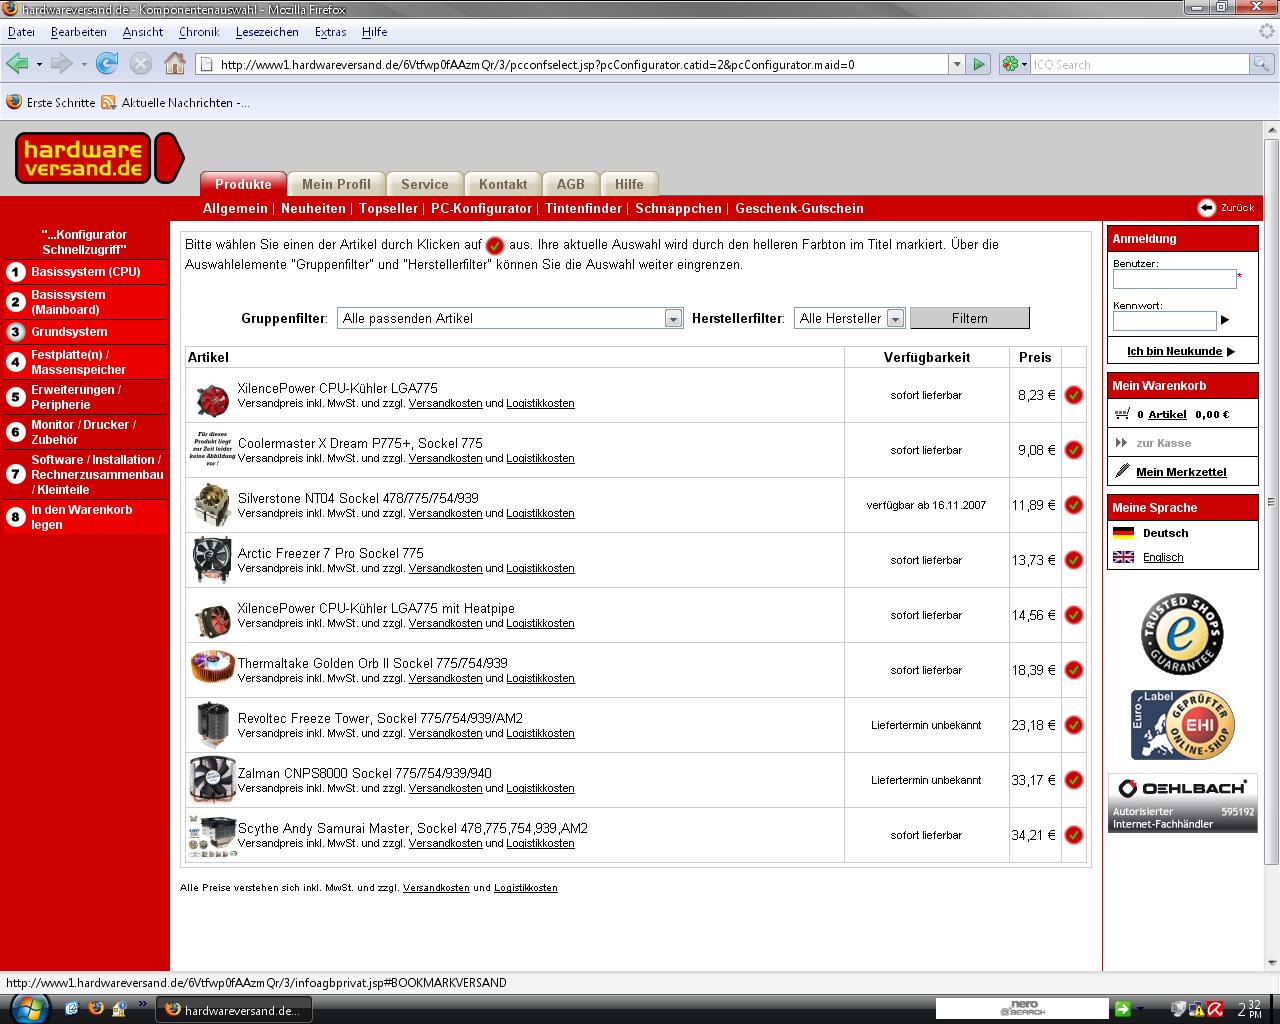The width and height of the screenshot is (1280, 1024).
Task: Go to step 1 Basissystem (CPU)
Action: [x=85, y=272]
